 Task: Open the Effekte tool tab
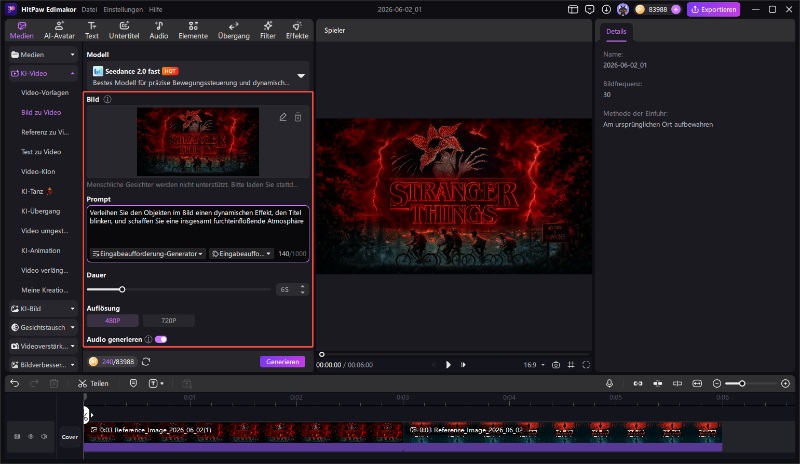(297, 31)
